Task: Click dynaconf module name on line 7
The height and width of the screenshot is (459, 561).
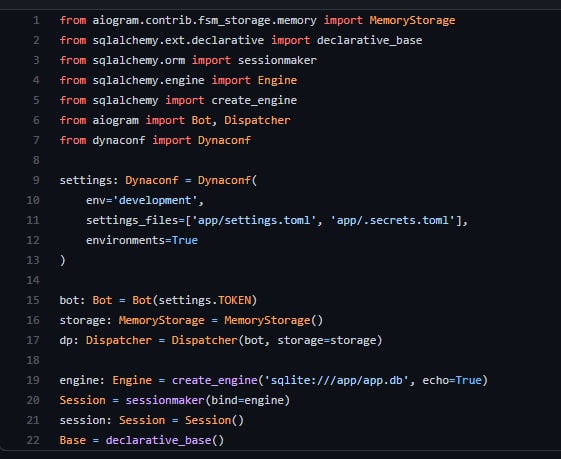Action: tap(119, 140)
